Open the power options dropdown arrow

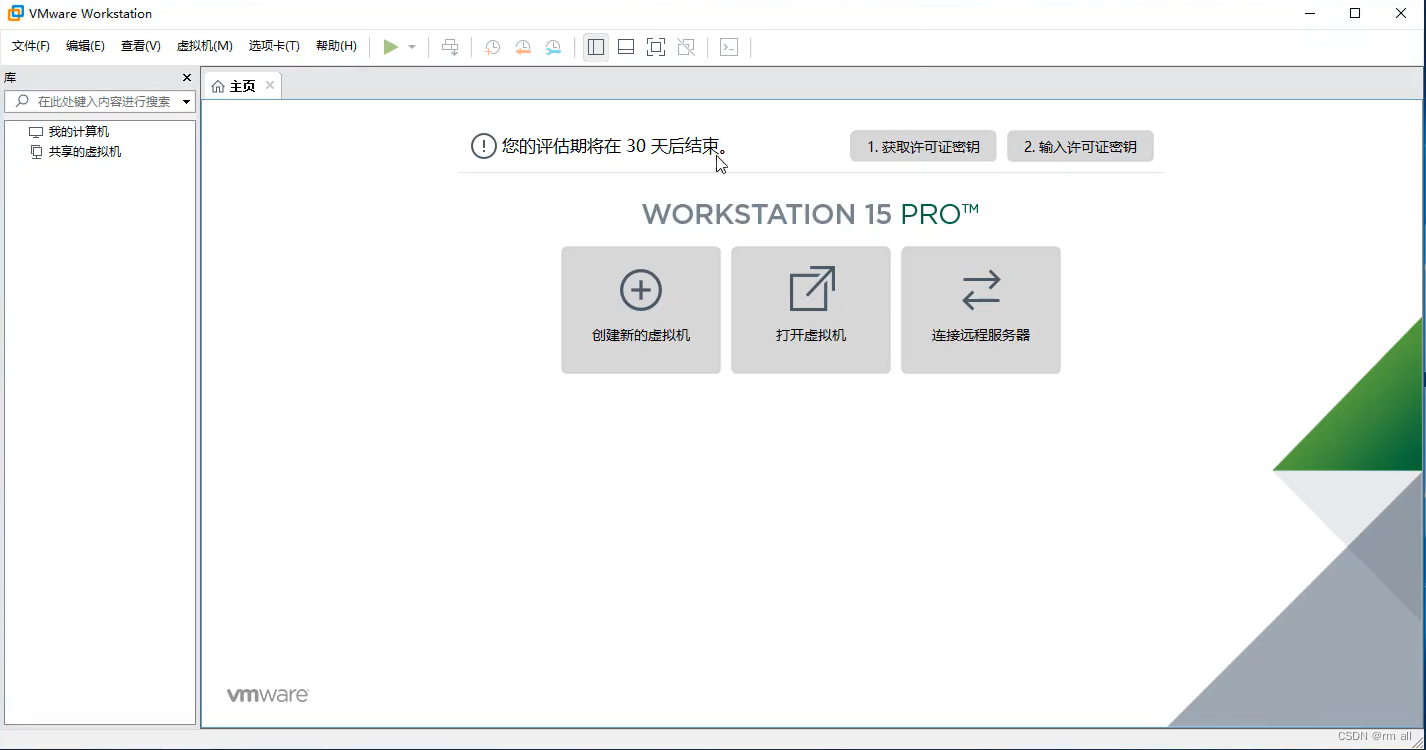412,47
